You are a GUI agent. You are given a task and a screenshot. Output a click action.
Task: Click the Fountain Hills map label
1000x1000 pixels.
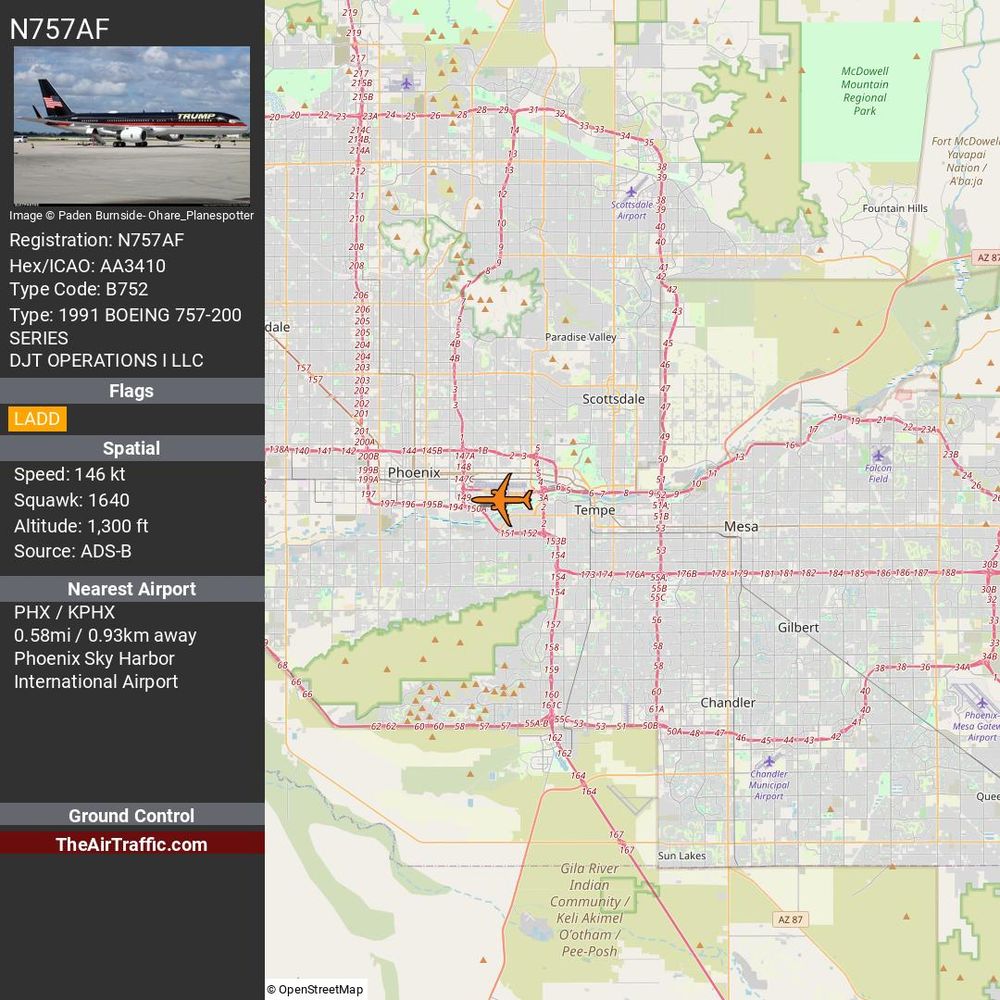(895, 209)
